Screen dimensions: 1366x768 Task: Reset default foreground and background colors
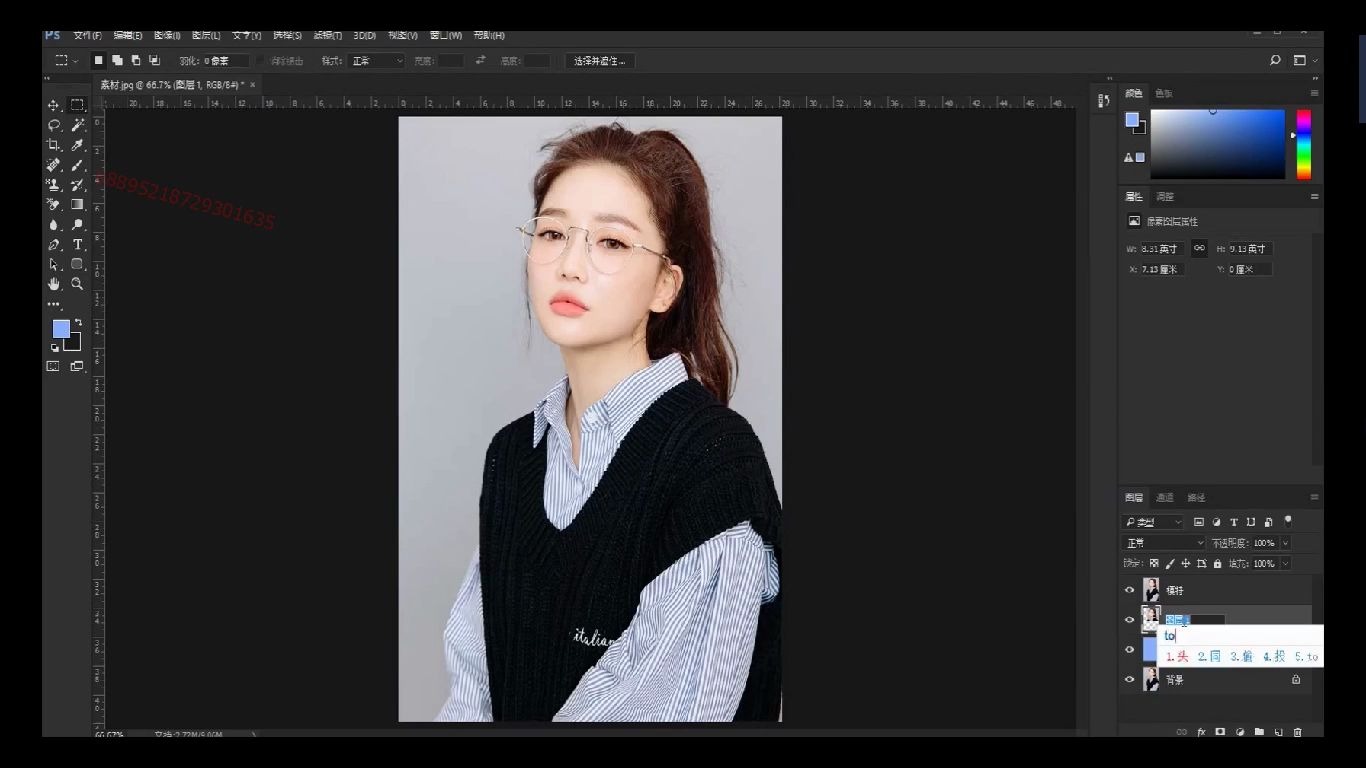54,347
